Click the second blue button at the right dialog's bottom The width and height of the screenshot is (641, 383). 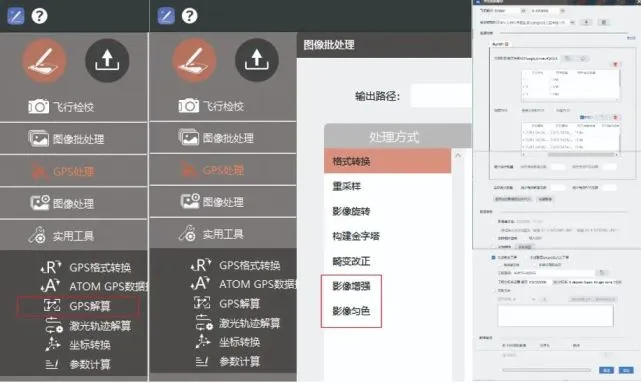626,370
